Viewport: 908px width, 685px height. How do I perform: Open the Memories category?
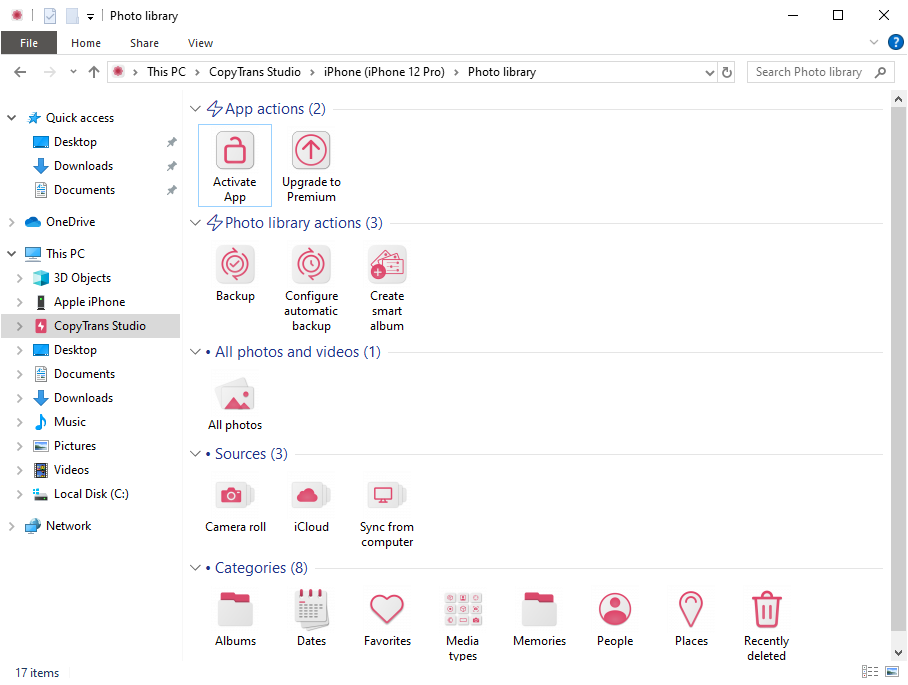coord(539,618)
